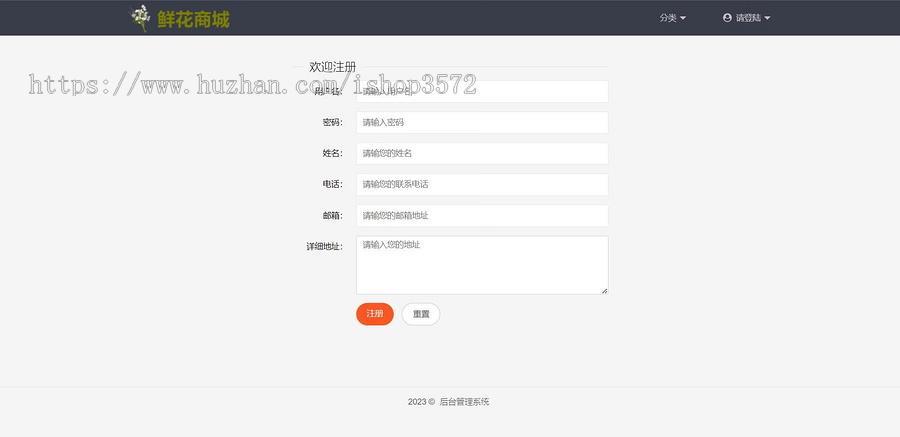Click the flower bouquet logo icon
Screen dimensions: 900x437
click(x=140, y=18)
